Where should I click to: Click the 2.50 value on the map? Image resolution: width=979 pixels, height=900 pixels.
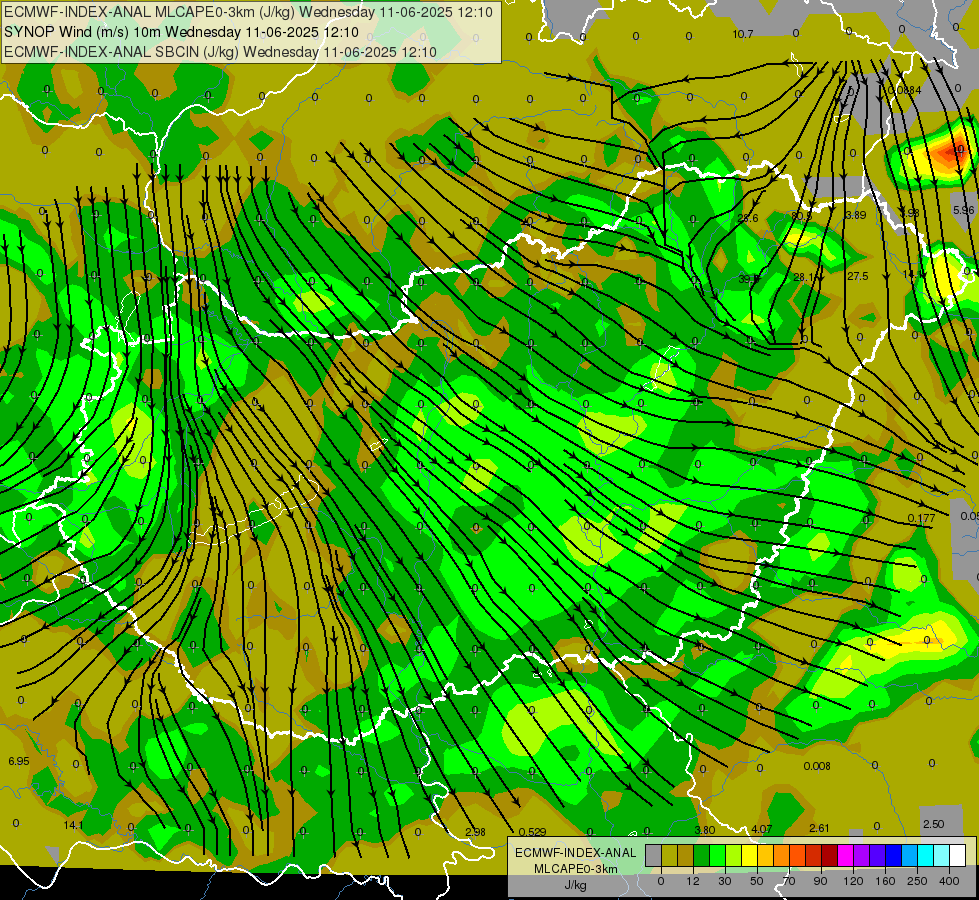tap(933, 824)
